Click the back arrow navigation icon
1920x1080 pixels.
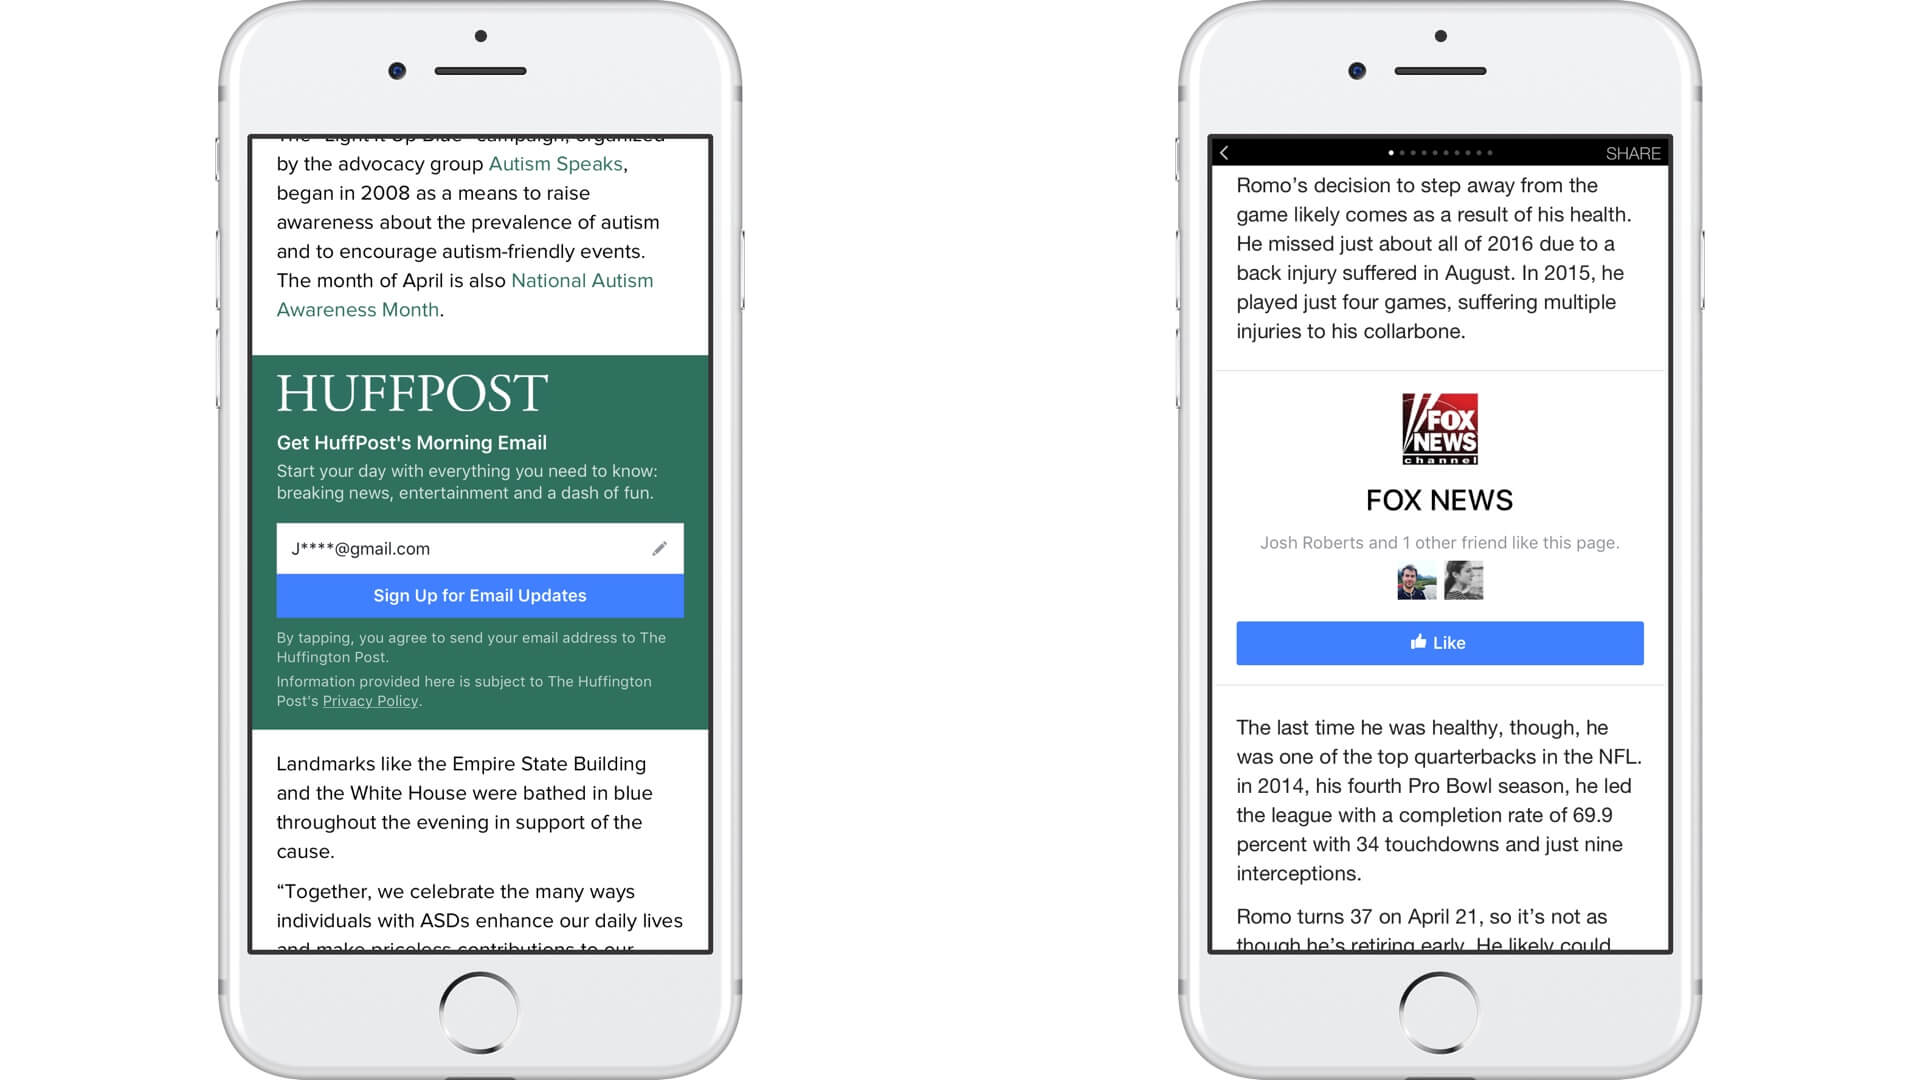(1225, 153)
